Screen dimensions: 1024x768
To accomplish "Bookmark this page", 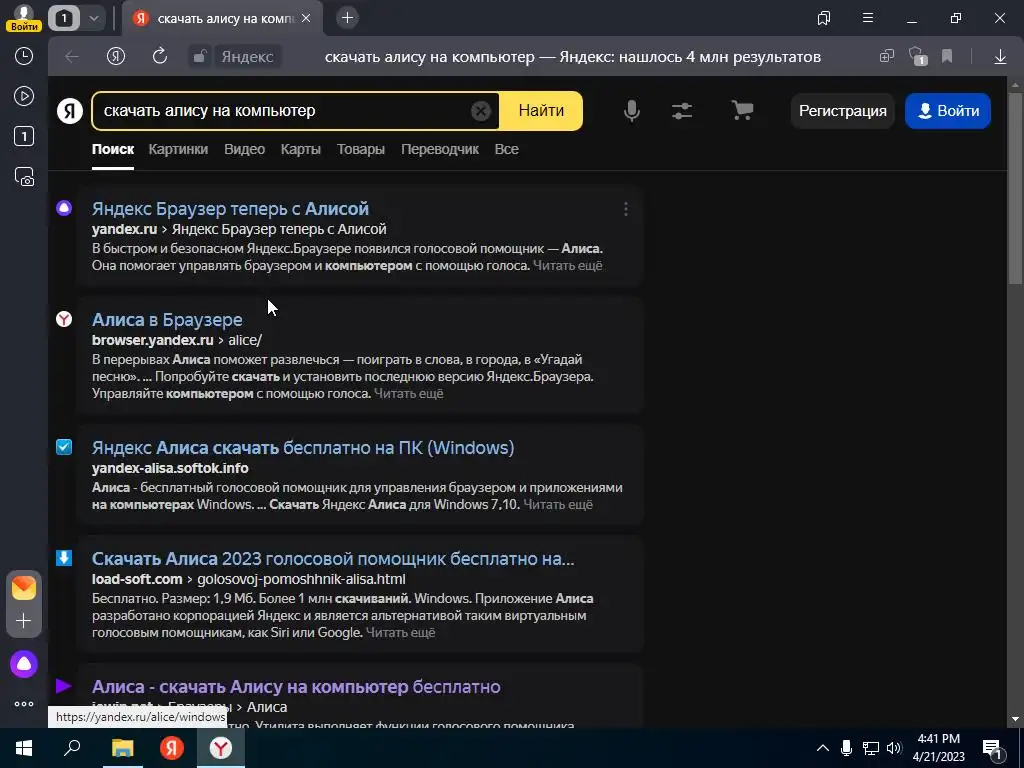I will [x=947, y=57].
